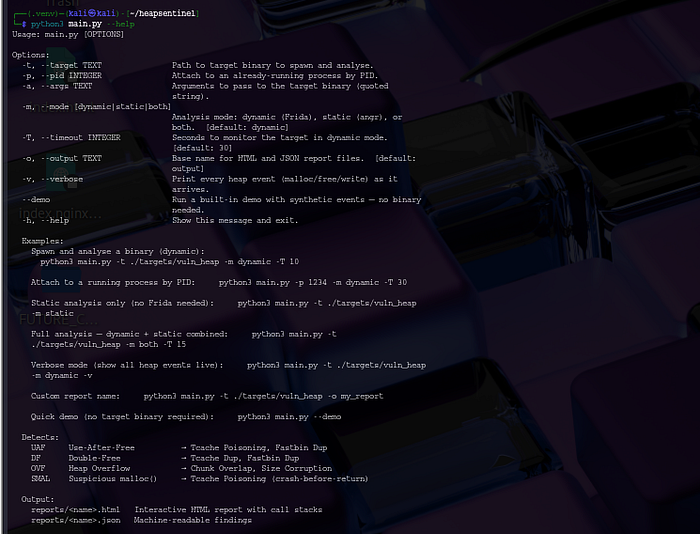The height and width of the screenshot is (534, 700).
Task: Click "Quick demo (no target binary required):"
Action: pyautogui.click(x=122, y=417)
